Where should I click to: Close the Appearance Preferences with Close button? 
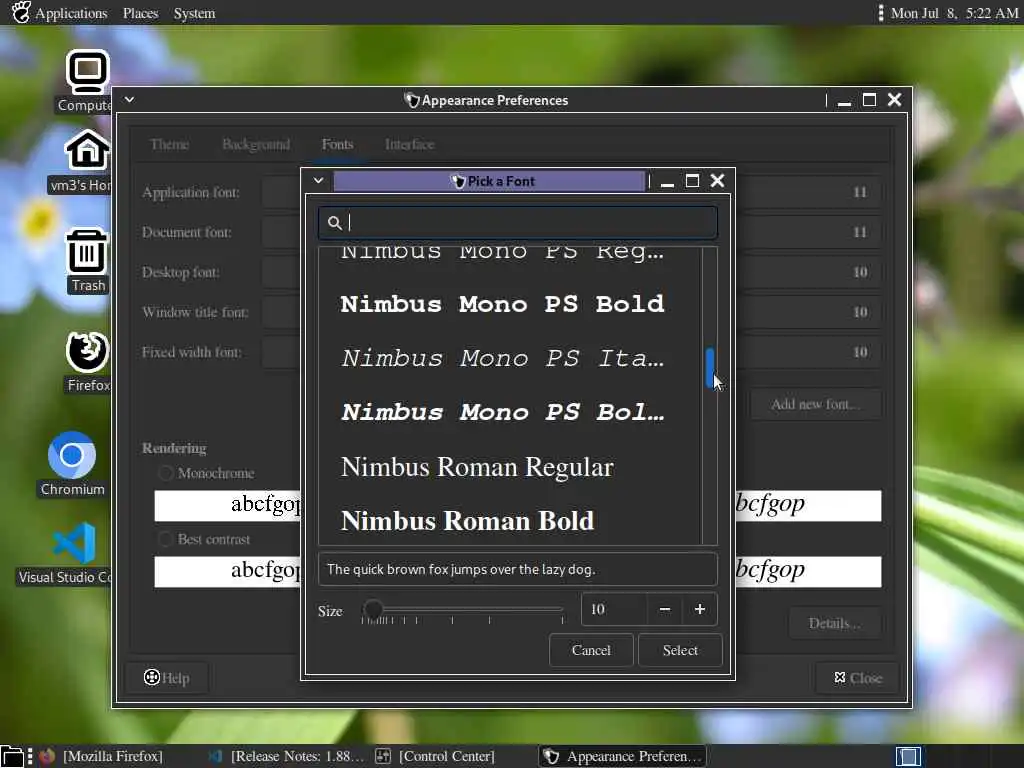858,678
